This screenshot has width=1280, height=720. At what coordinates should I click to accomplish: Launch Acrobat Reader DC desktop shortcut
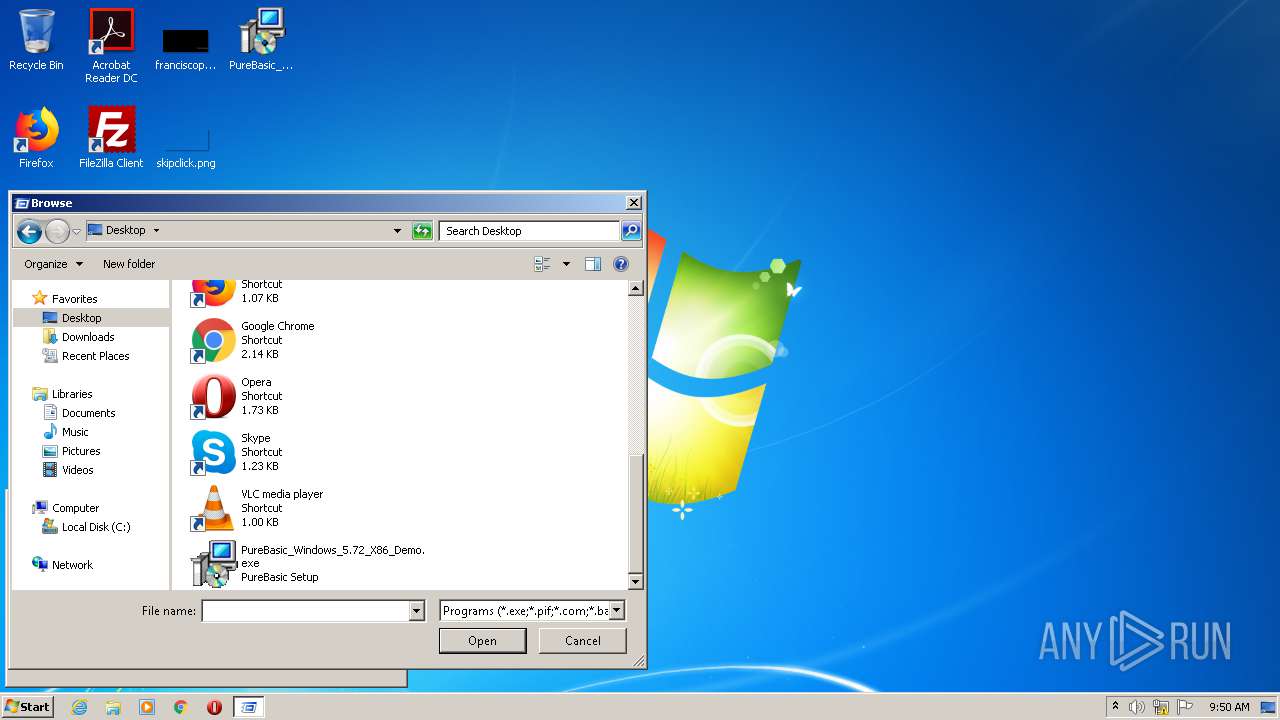[x=111, y=45]
